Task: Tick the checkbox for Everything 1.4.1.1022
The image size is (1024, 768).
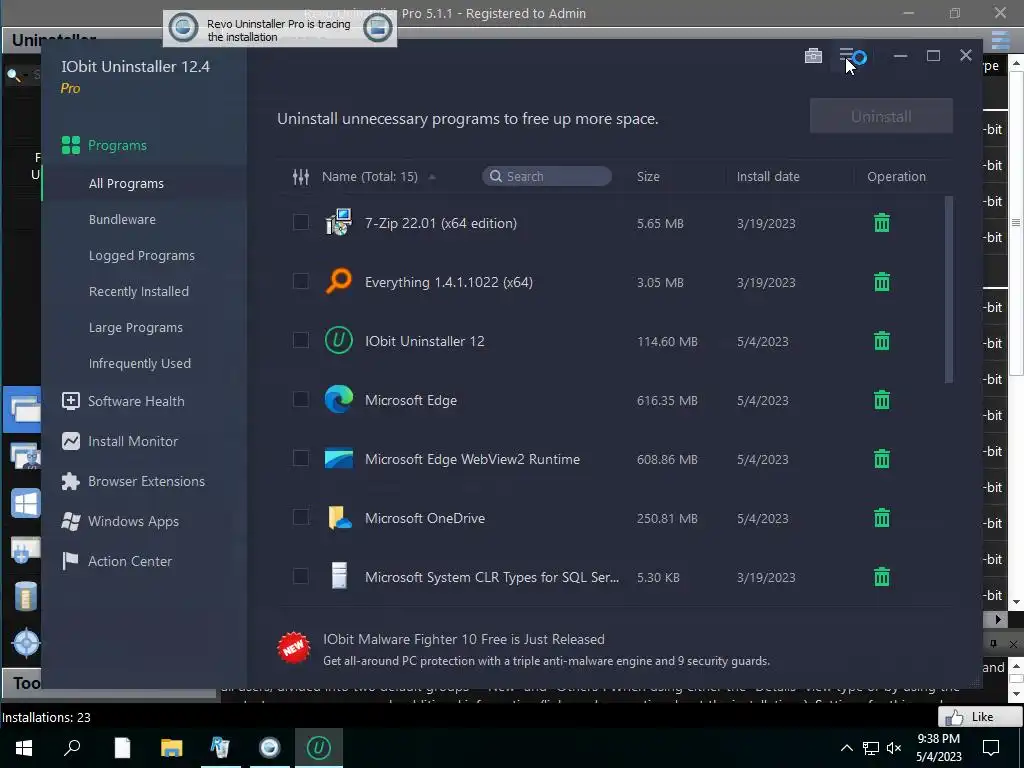Action: coord(300,281)
